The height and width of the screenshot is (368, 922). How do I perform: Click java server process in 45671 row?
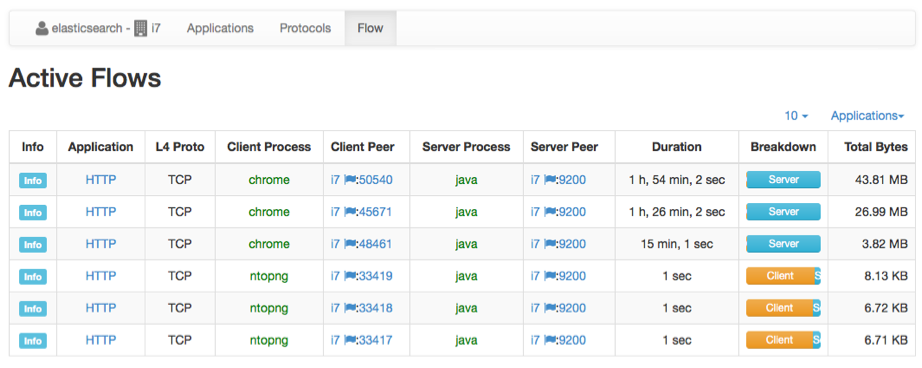pyautogui.click(x=466, y=212)
